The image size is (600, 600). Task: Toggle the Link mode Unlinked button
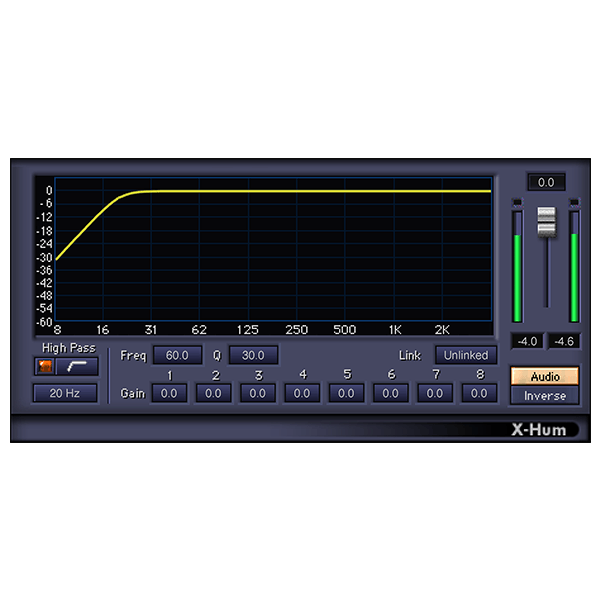pos(466,355)
